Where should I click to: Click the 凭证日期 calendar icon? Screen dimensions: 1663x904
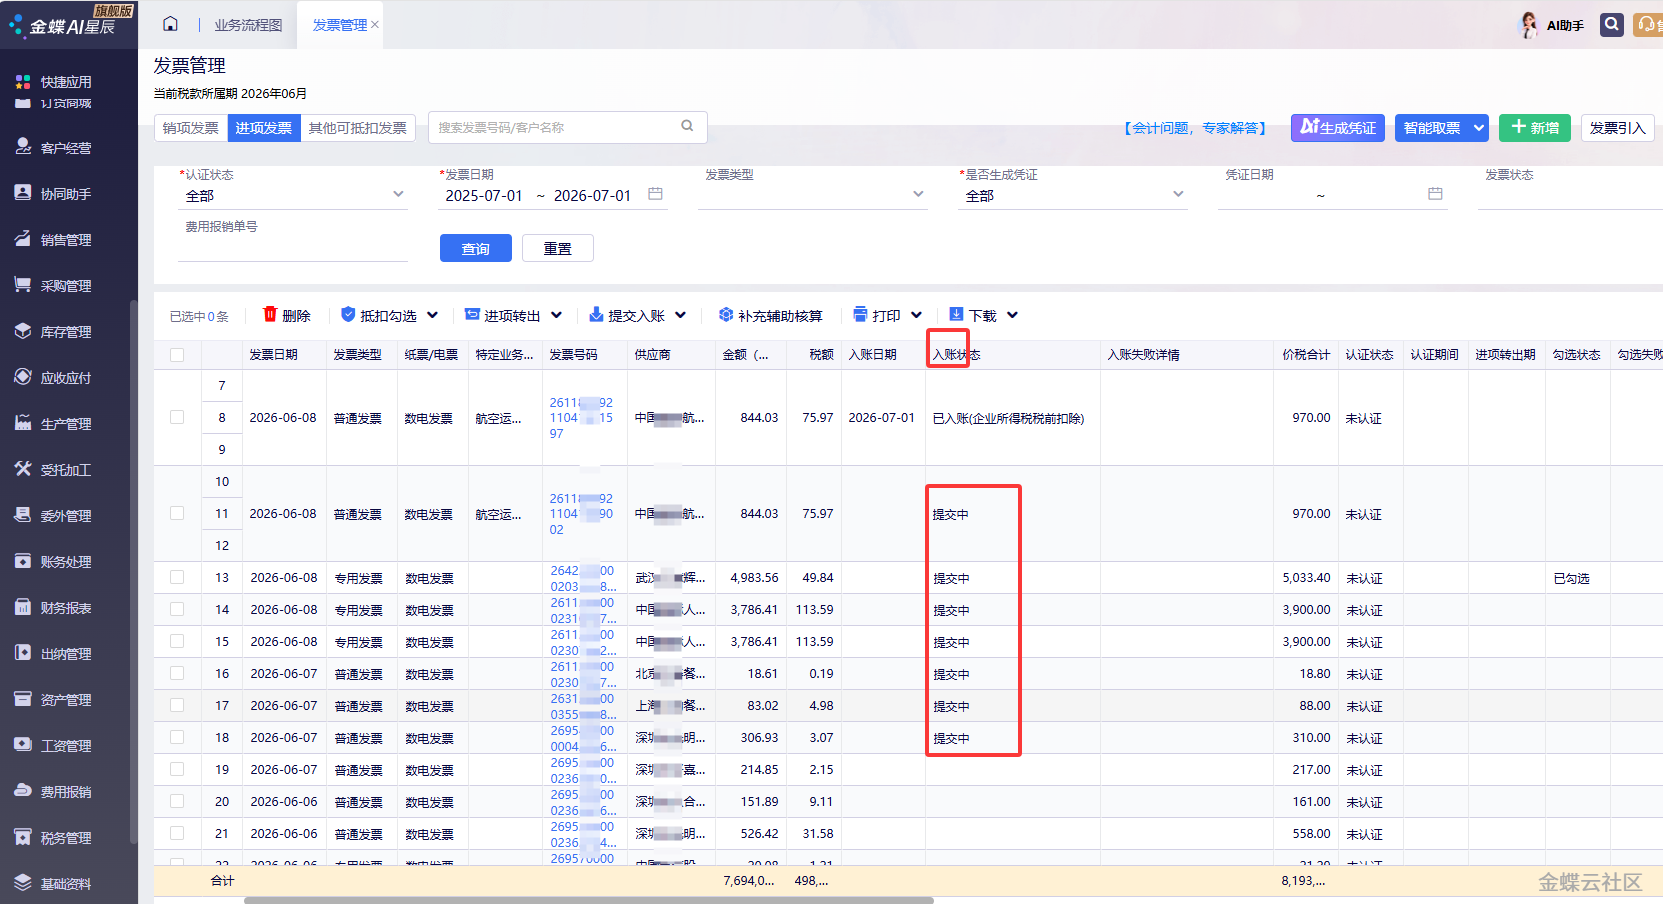pos(1435,194)
